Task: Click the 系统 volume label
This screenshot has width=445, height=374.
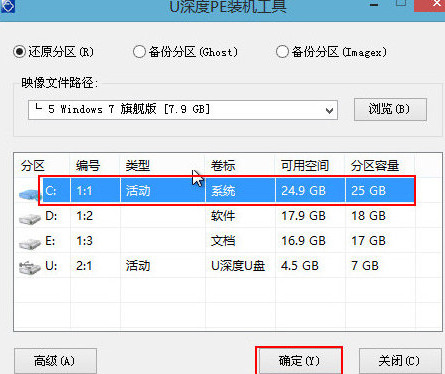Action: [223, 191]
